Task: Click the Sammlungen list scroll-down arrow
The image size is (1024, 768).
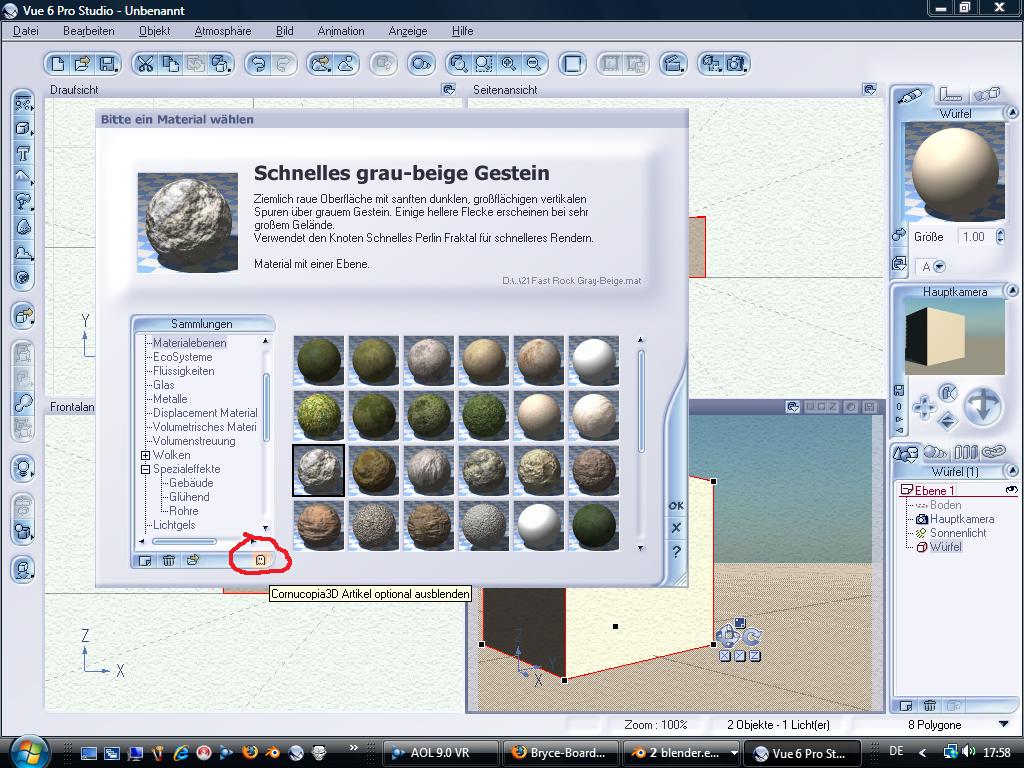Action: pos(265,528)
